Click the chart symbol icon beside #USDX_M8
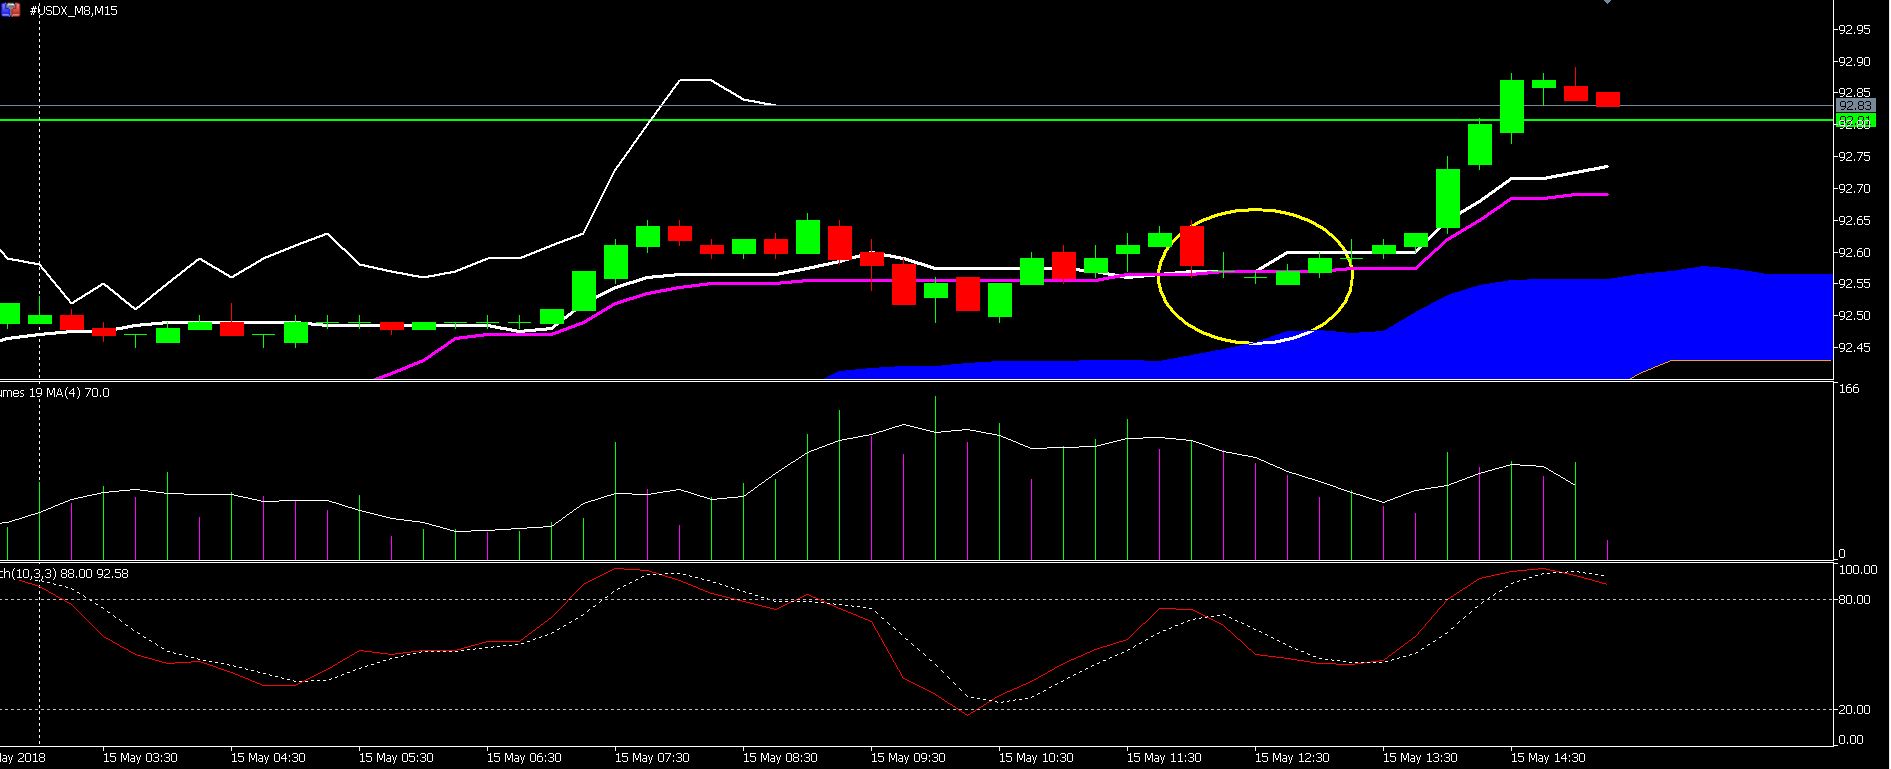Viewport: 1891px width, 769px height. pyautogui.click(x=9, y=10)
